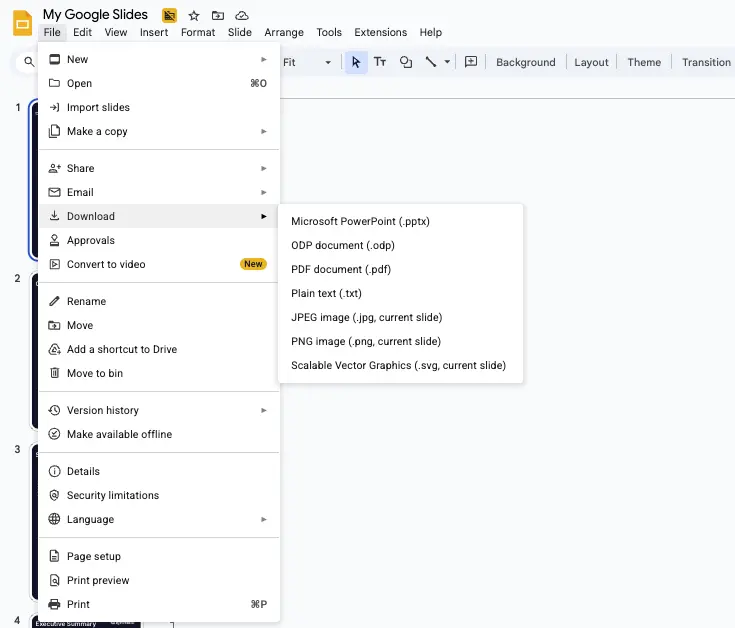Choose Make available offline
This screenshot has height=628, width=735.
[x=159, y=434]
